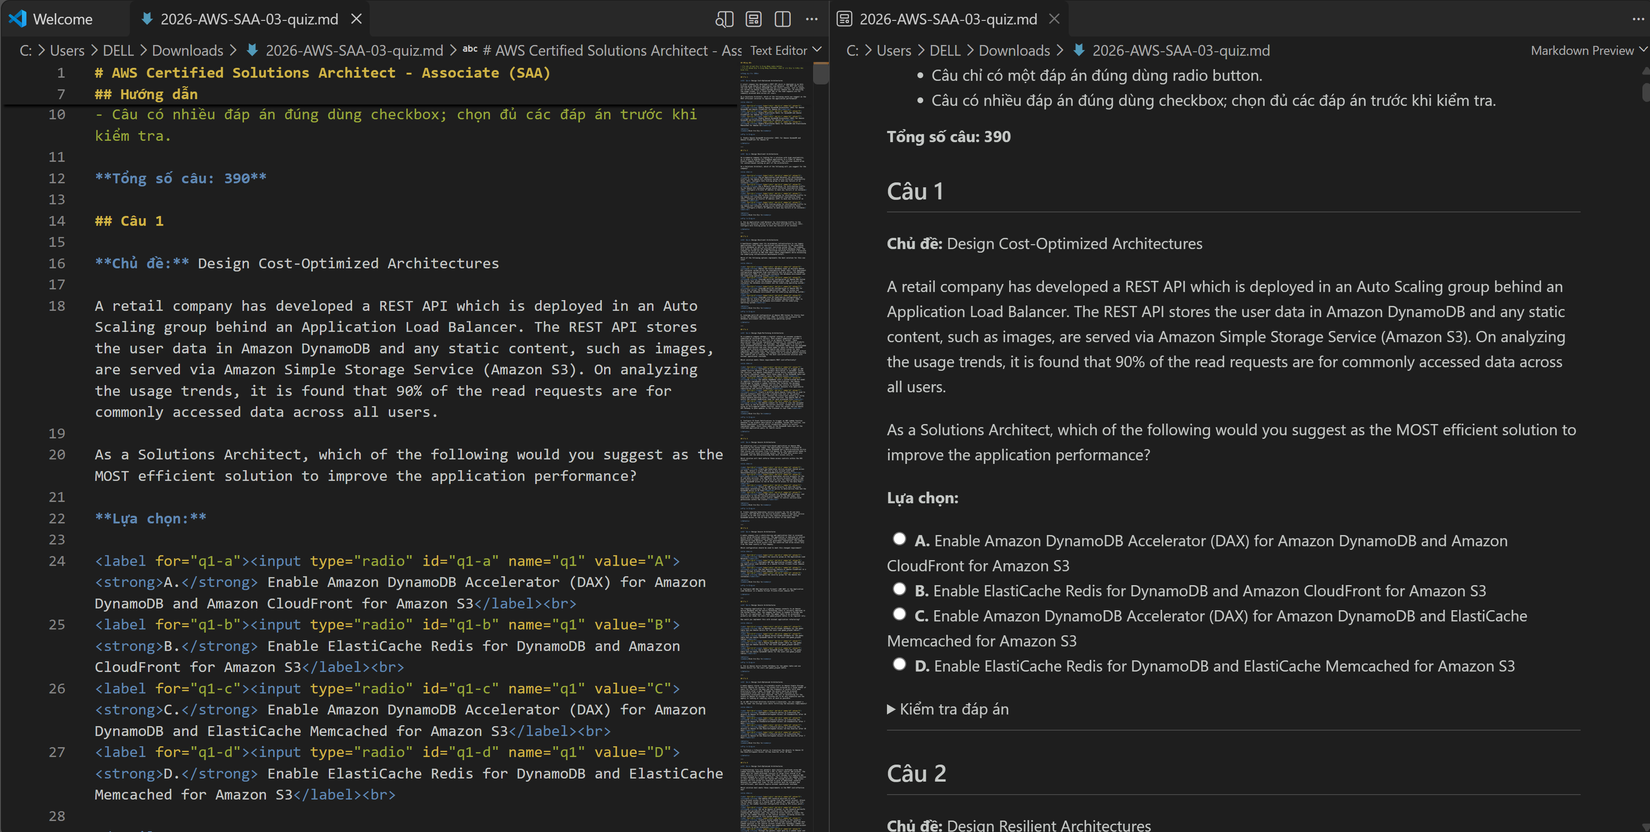The image size is (1650, 832).
Task: Click 'Users' in the preview breadcrumb
Action: [894, 50]
